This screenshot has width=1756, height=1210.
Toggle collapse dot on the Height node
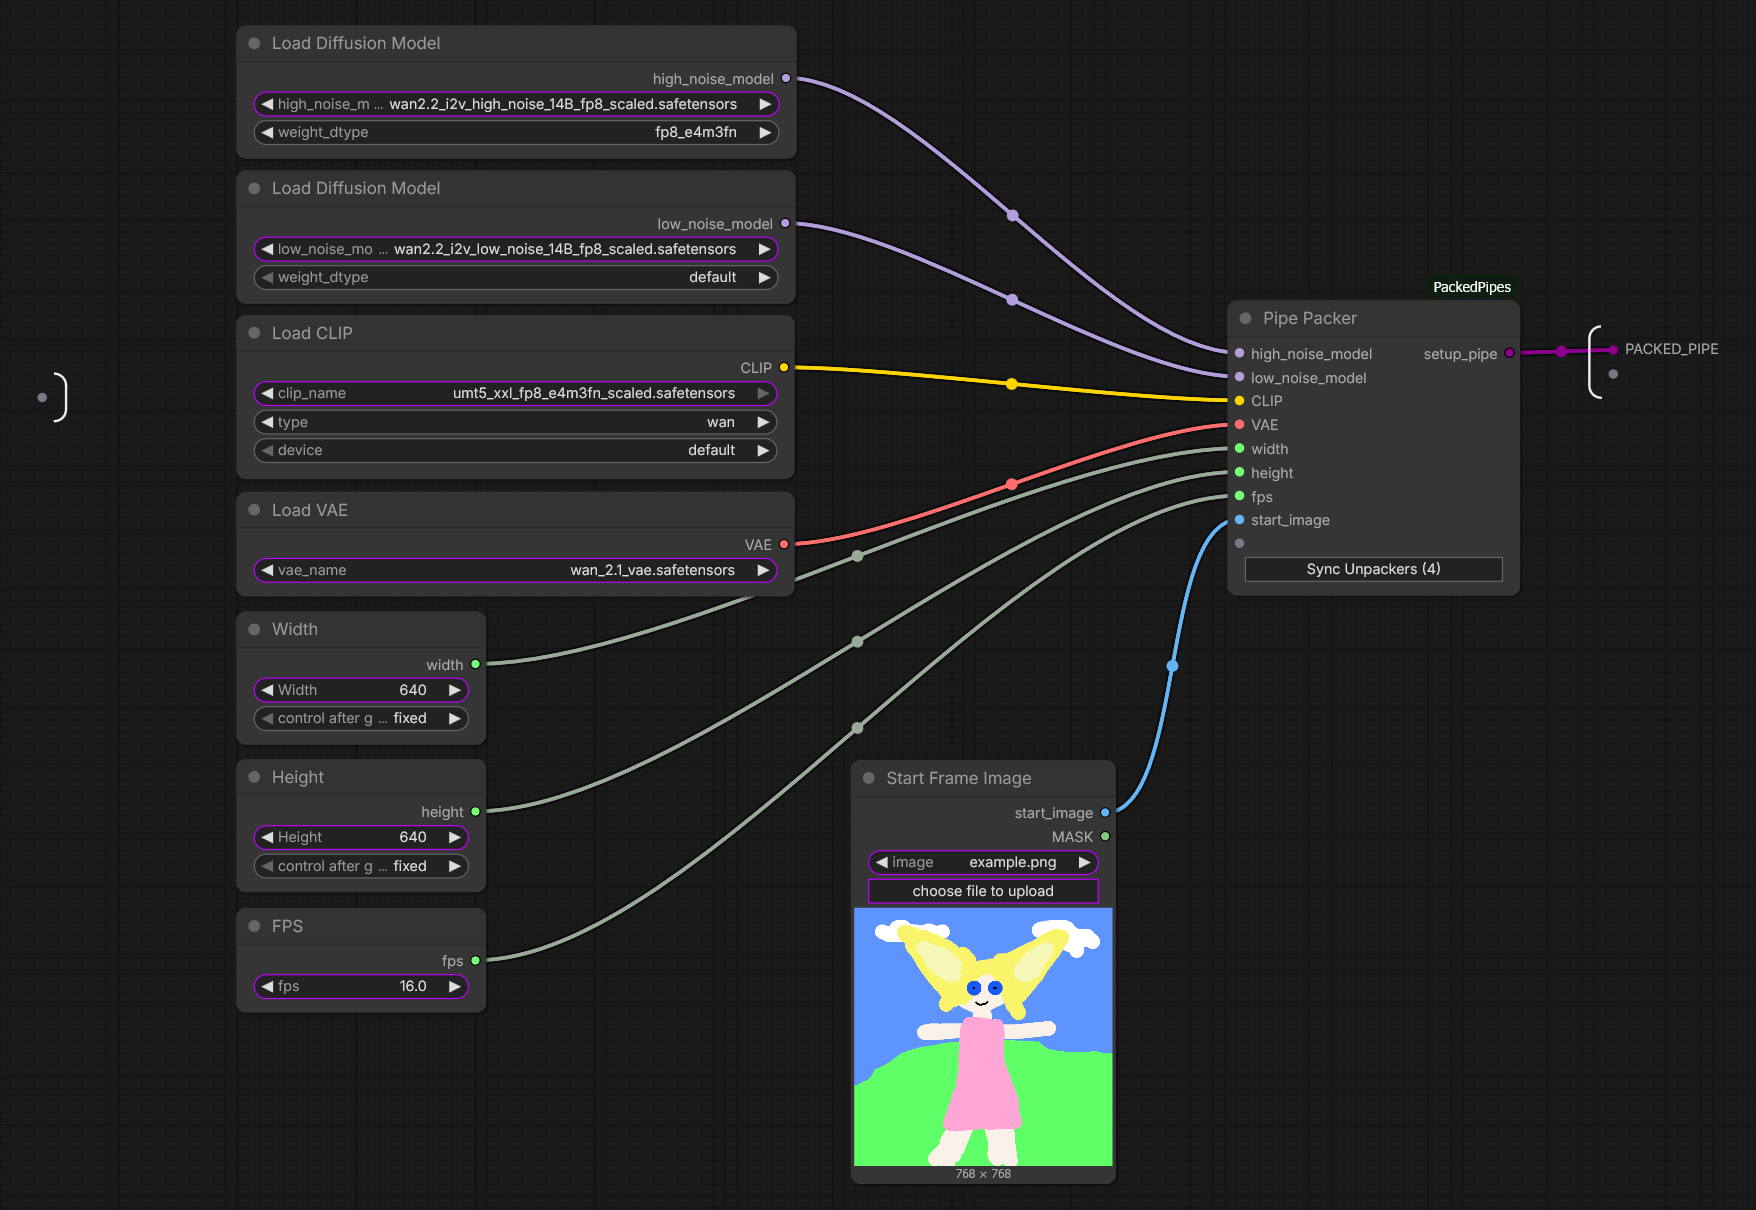[x=254, y=777]
